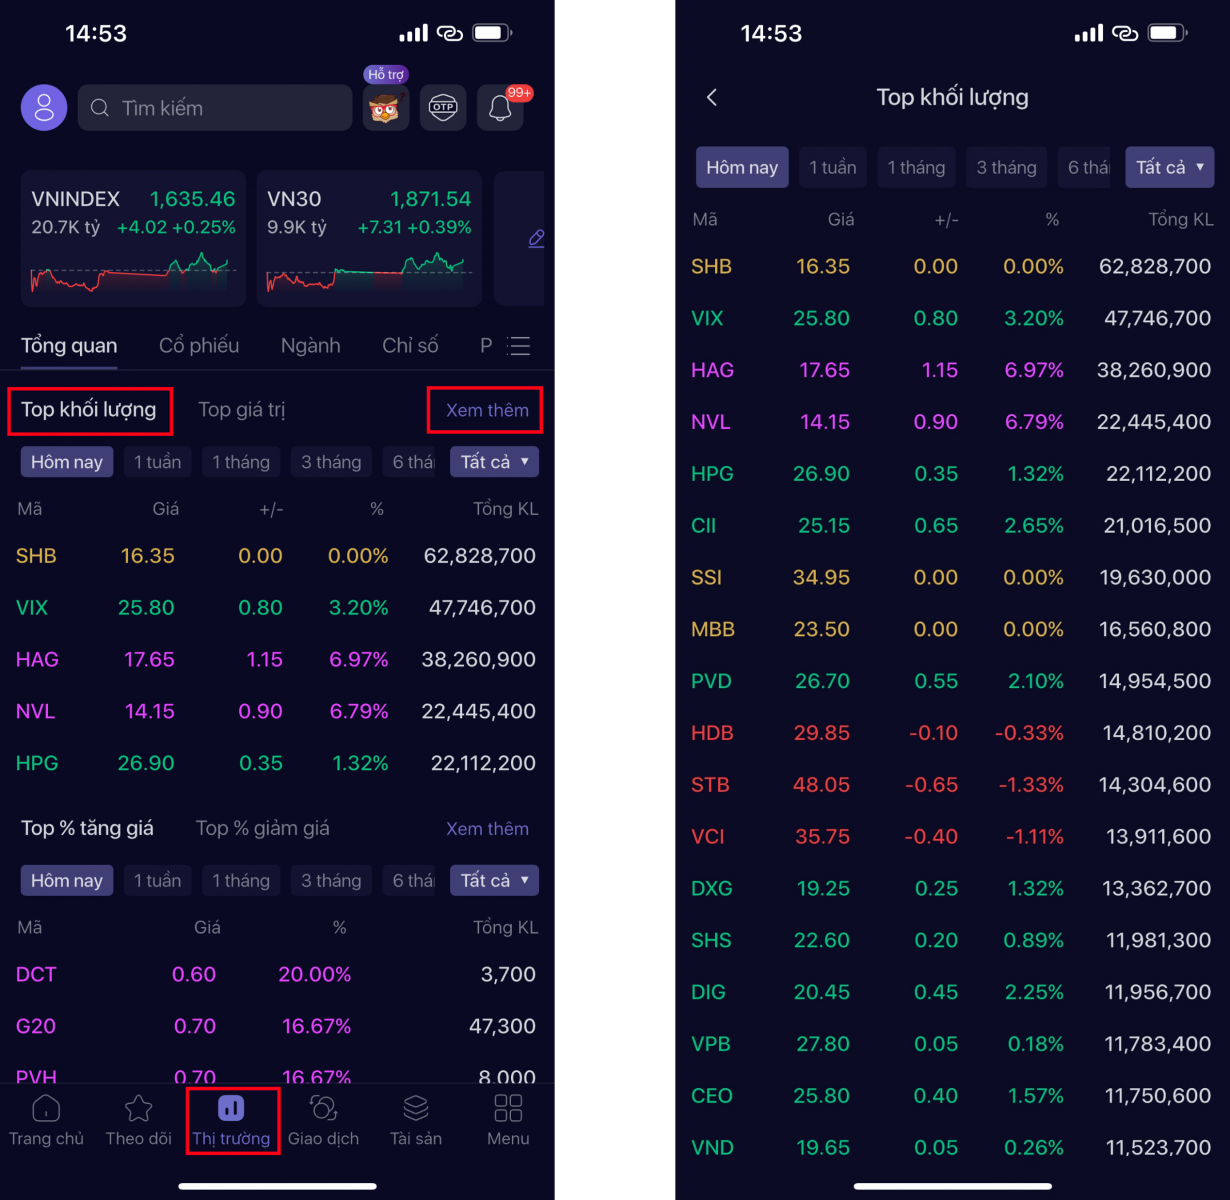
Task: Expand Tất cả dropdown in Top % tăng giá
Action: [495, 880]
